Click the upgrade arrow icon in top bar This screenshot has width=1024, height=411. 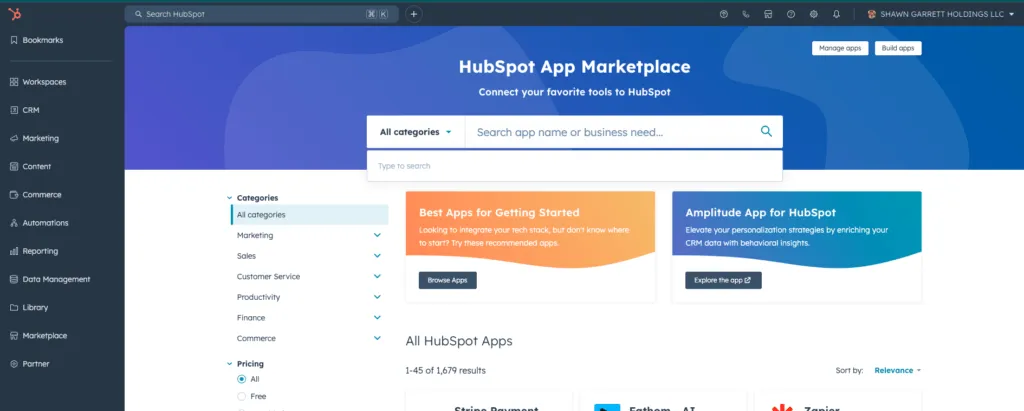coord(724,14)
